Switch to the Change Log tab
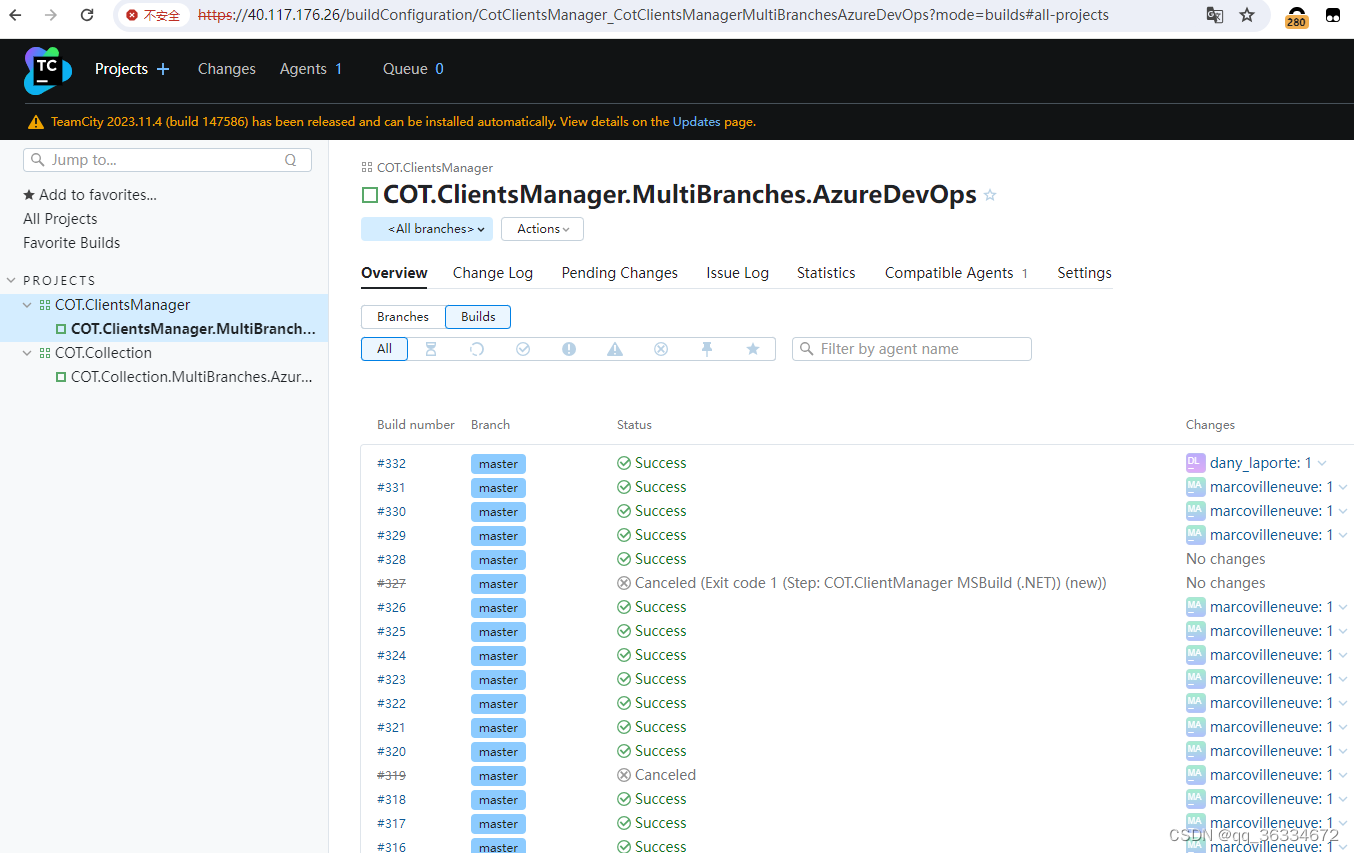This screenshot has width=1354, height=853. (x=493, y=273)
